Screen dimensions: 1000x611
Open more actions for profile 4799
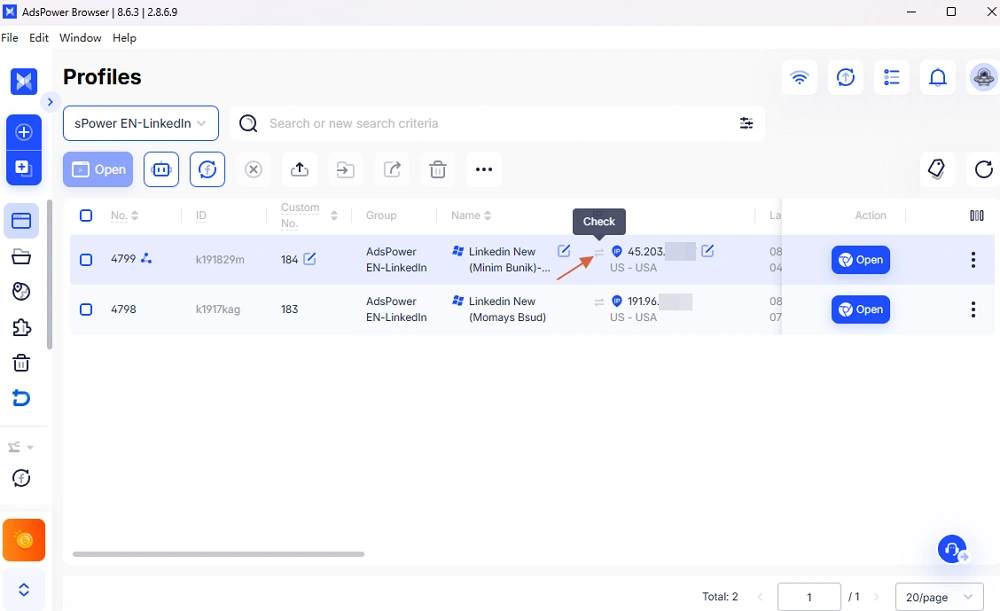(x=973, y=260)
